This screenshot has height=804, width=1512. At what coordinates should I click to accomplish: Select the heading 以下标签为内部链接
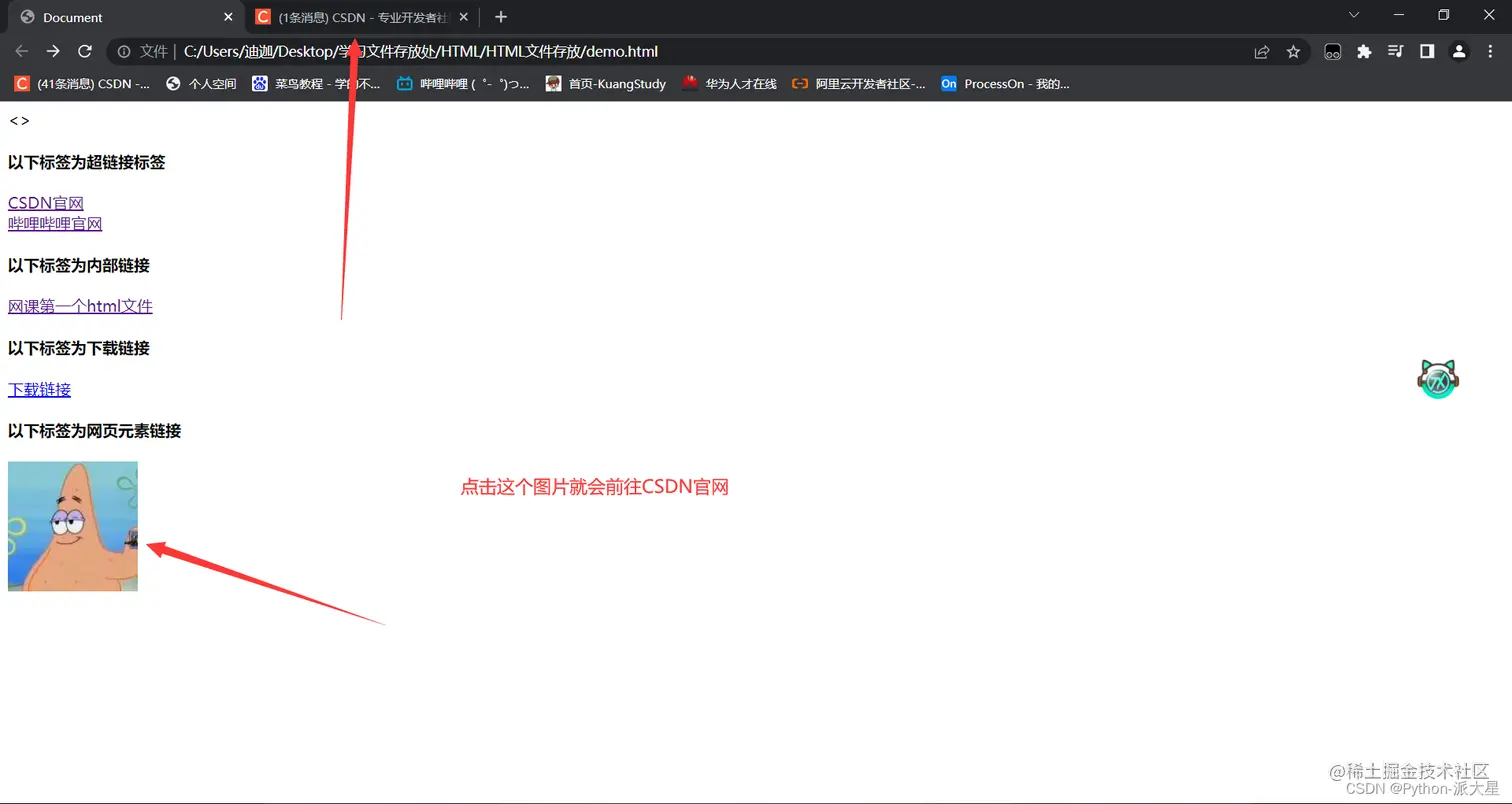[79, 265]
